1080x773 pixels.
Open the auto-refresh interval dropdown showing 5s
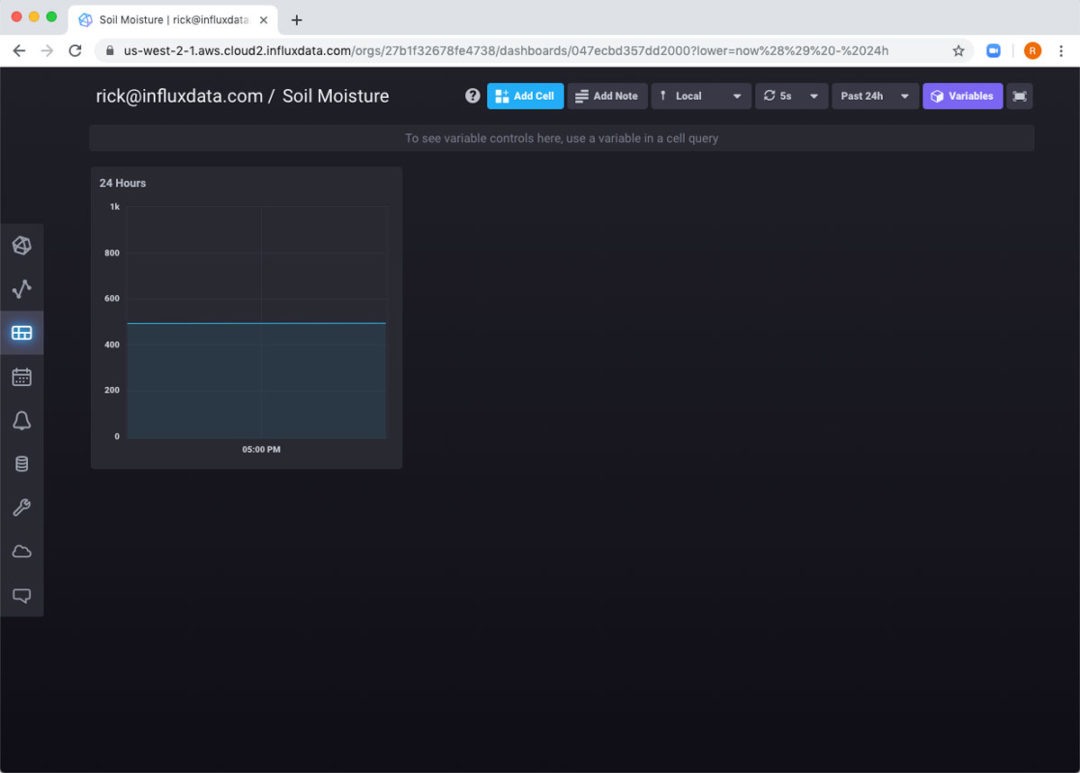click(791, 96)
